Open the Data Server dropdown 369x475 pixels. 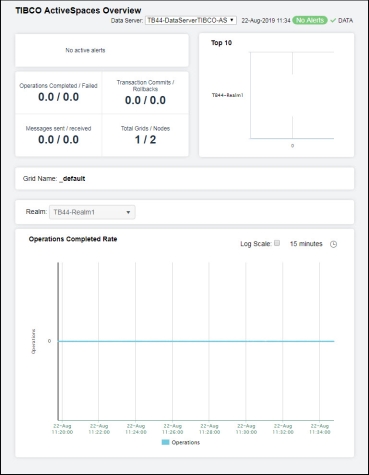191,20
